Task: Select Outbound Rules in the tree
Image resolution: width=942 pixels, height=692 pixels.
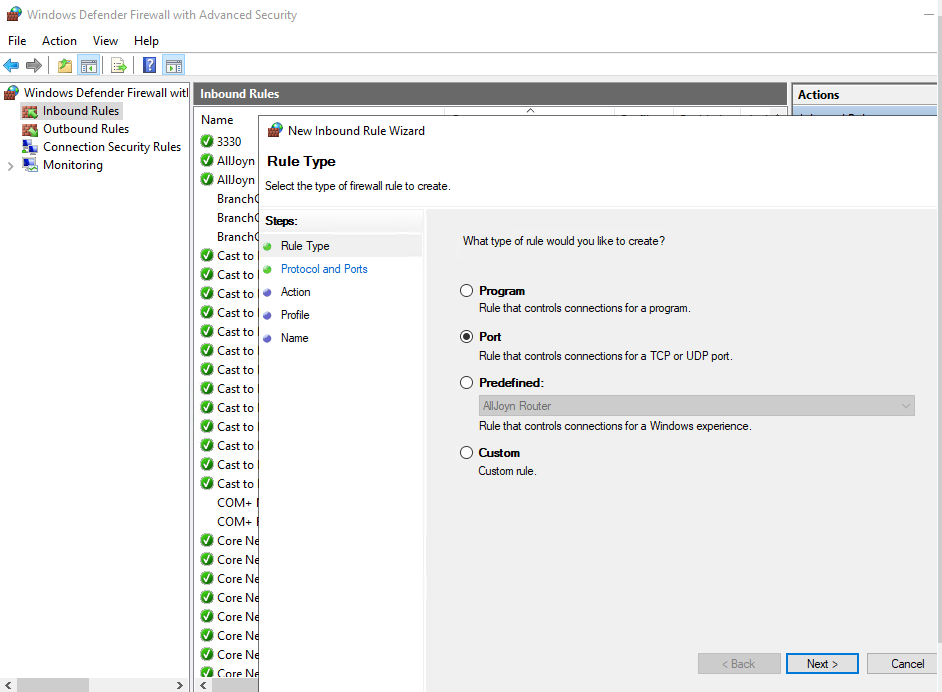Action: click(86, 129)
